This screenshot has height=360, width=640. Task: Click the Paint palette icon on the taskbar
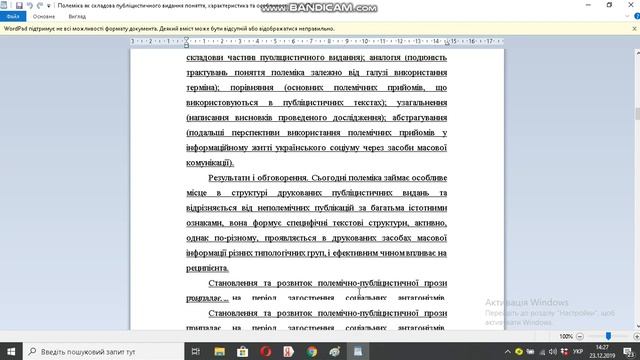pos(335,351)
